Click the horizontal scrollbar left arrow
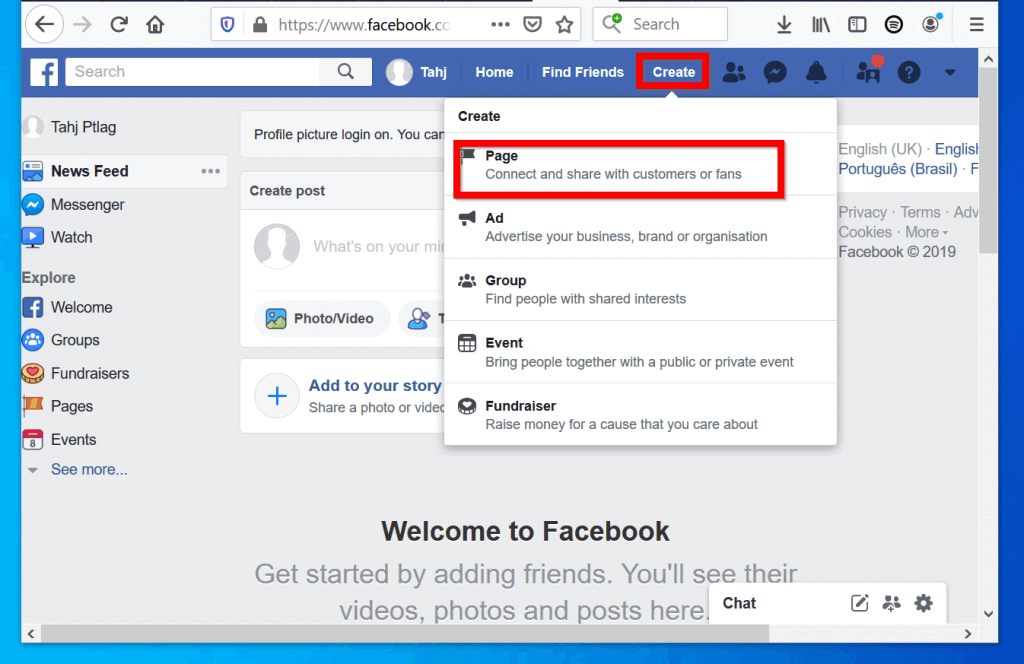This screenshot has height=664, width=1024. click(x=31, y=634)
